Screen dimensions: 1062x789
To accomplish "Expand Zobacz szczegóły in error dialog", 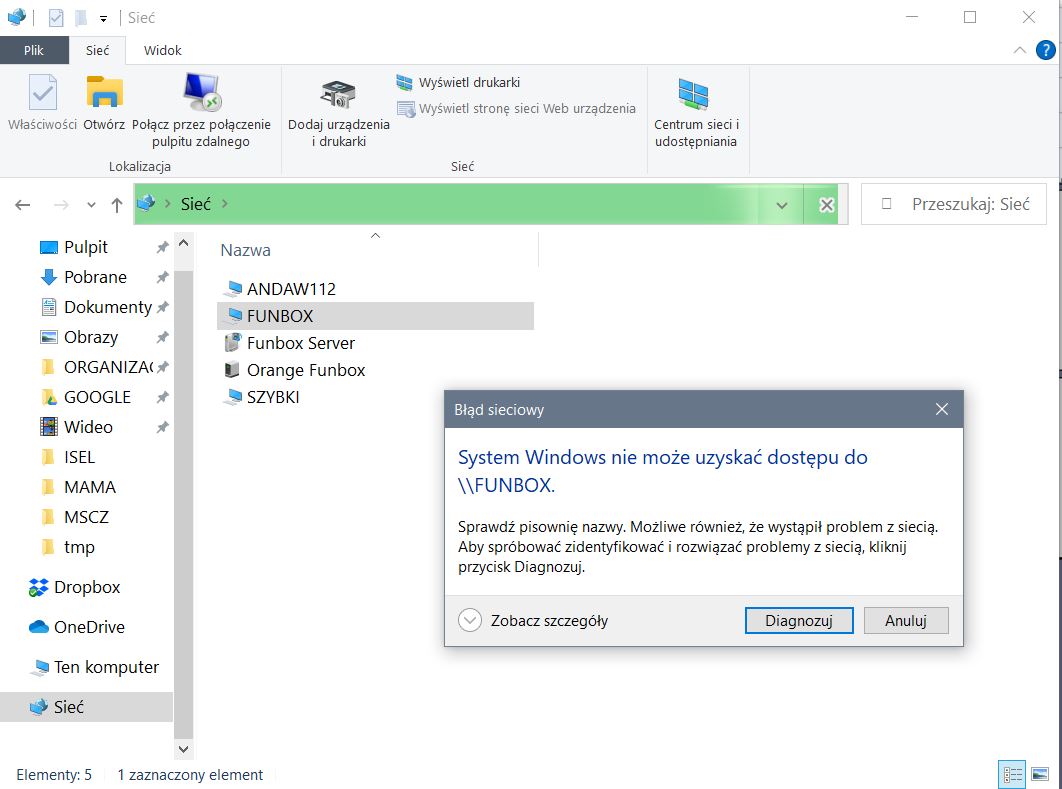I will pos(470,620).
